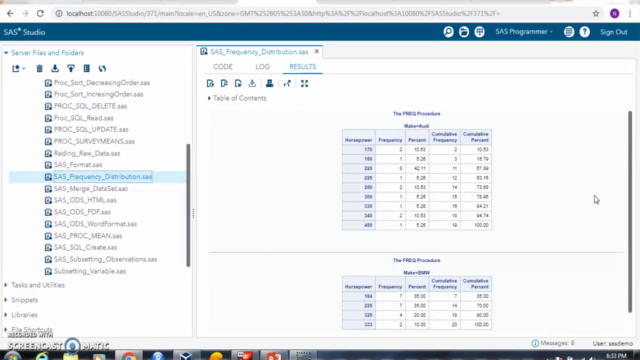640x360 pixels.
Task: Open results in a new browser tab icon
Action: pyautogui.click(x=287, y=84)
